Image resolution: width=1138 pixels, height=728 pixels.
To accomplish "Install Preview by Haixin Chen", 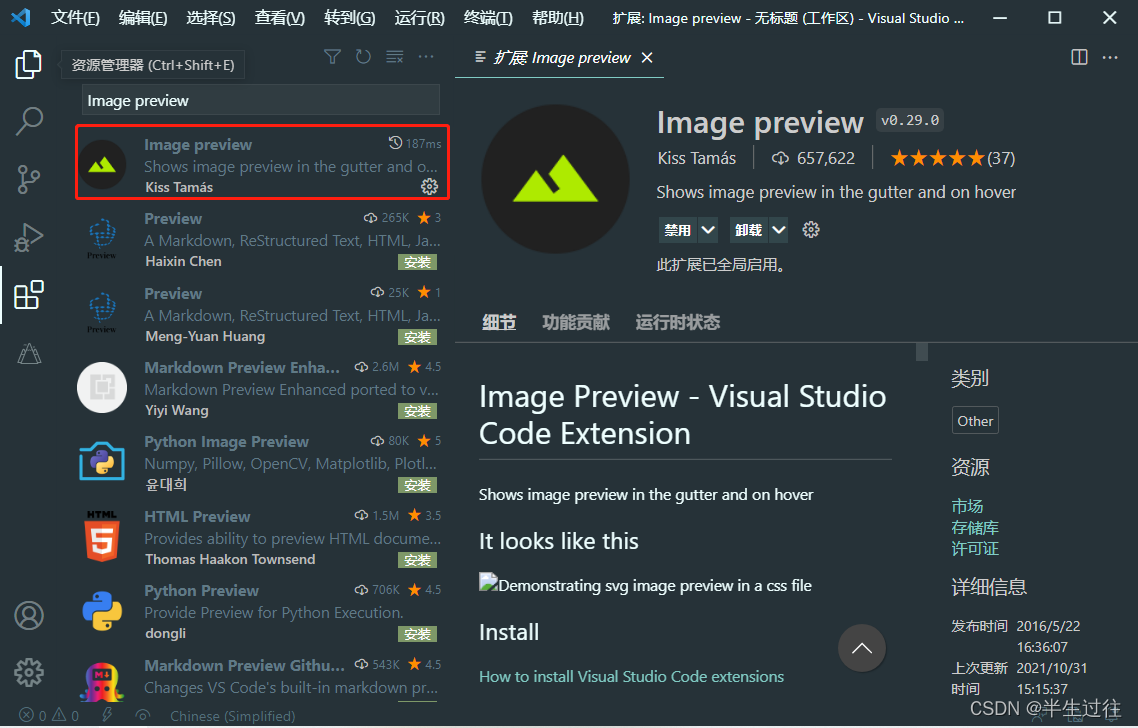I will (x=417, y=262).
